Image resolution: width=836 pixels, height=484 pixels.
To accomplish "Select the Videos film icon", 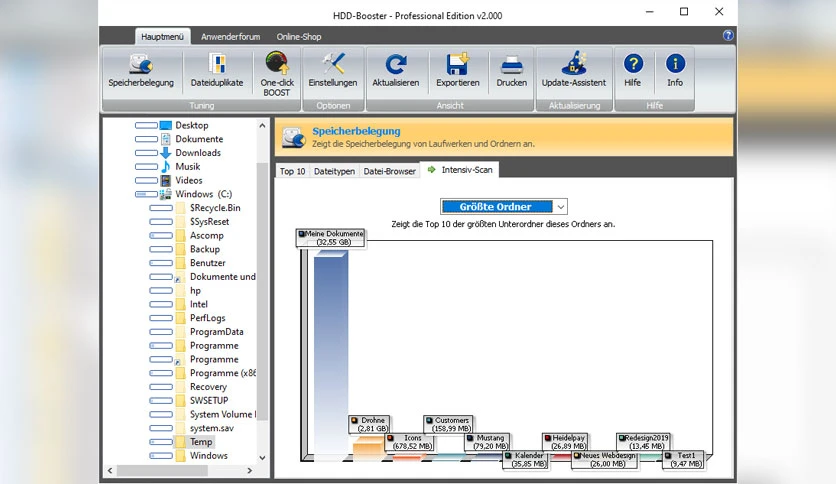I will coord(166,181).
